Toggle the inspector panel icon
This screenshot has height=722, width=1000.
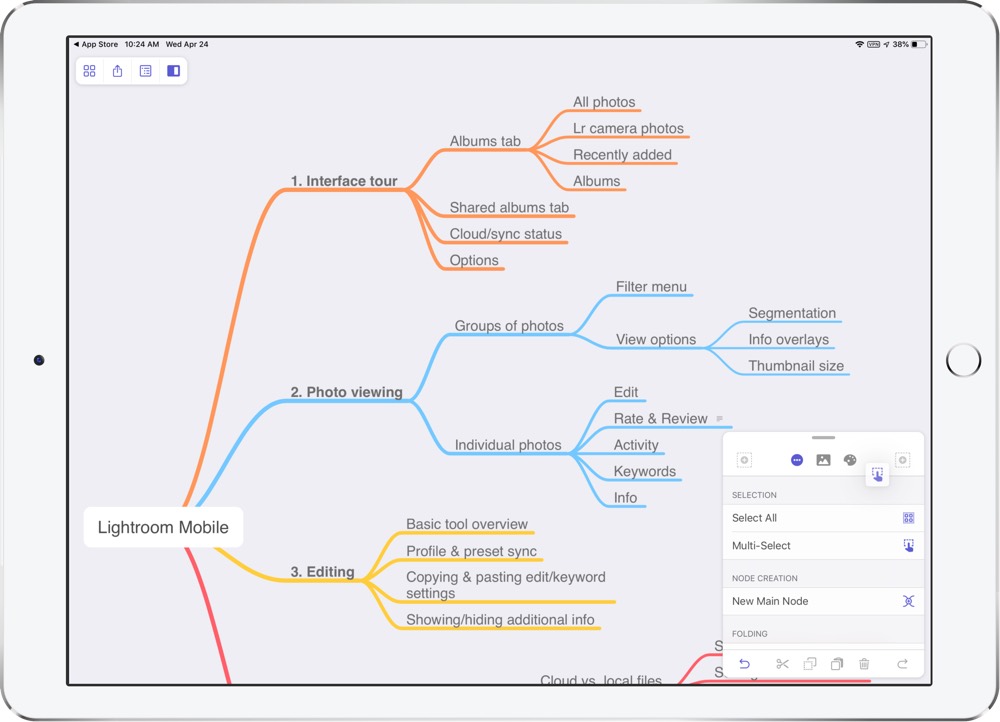click(173, 71)
